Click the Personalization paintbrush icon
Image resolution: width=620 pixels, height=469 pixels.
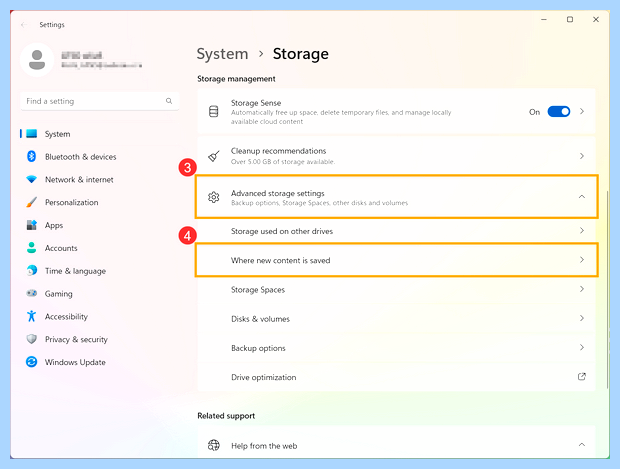[x=31, y=202]
